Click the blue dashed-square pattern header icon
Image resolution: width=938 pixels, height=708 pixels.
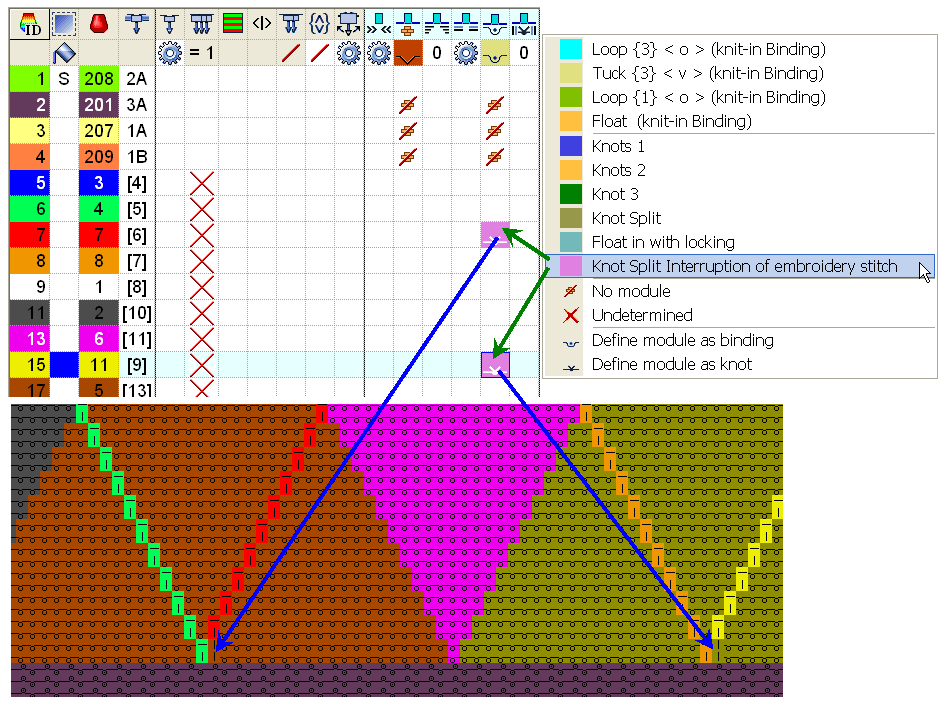pos(64,24)
